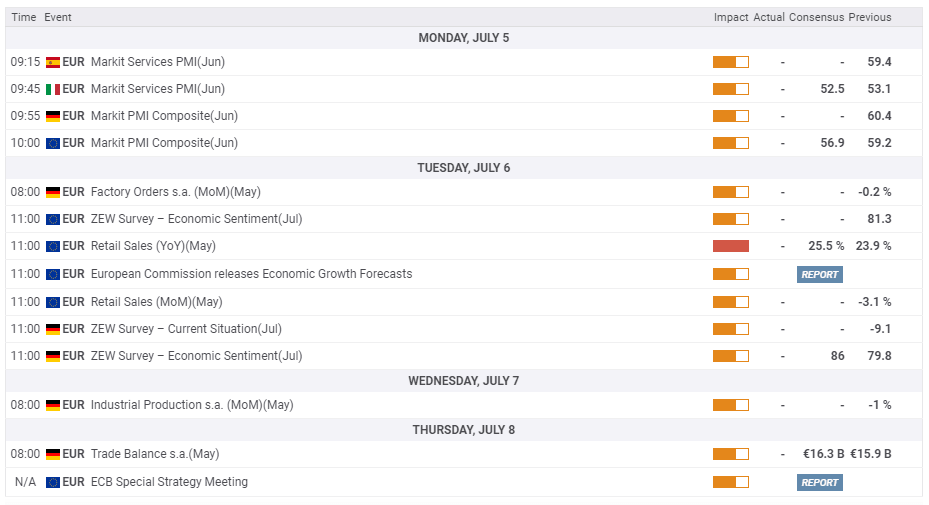Click the EU flag beside the 10:00 Markit PMI Composite
This screenshot has height=505, width=929.
pyautogui.click(x=53, y=143)
